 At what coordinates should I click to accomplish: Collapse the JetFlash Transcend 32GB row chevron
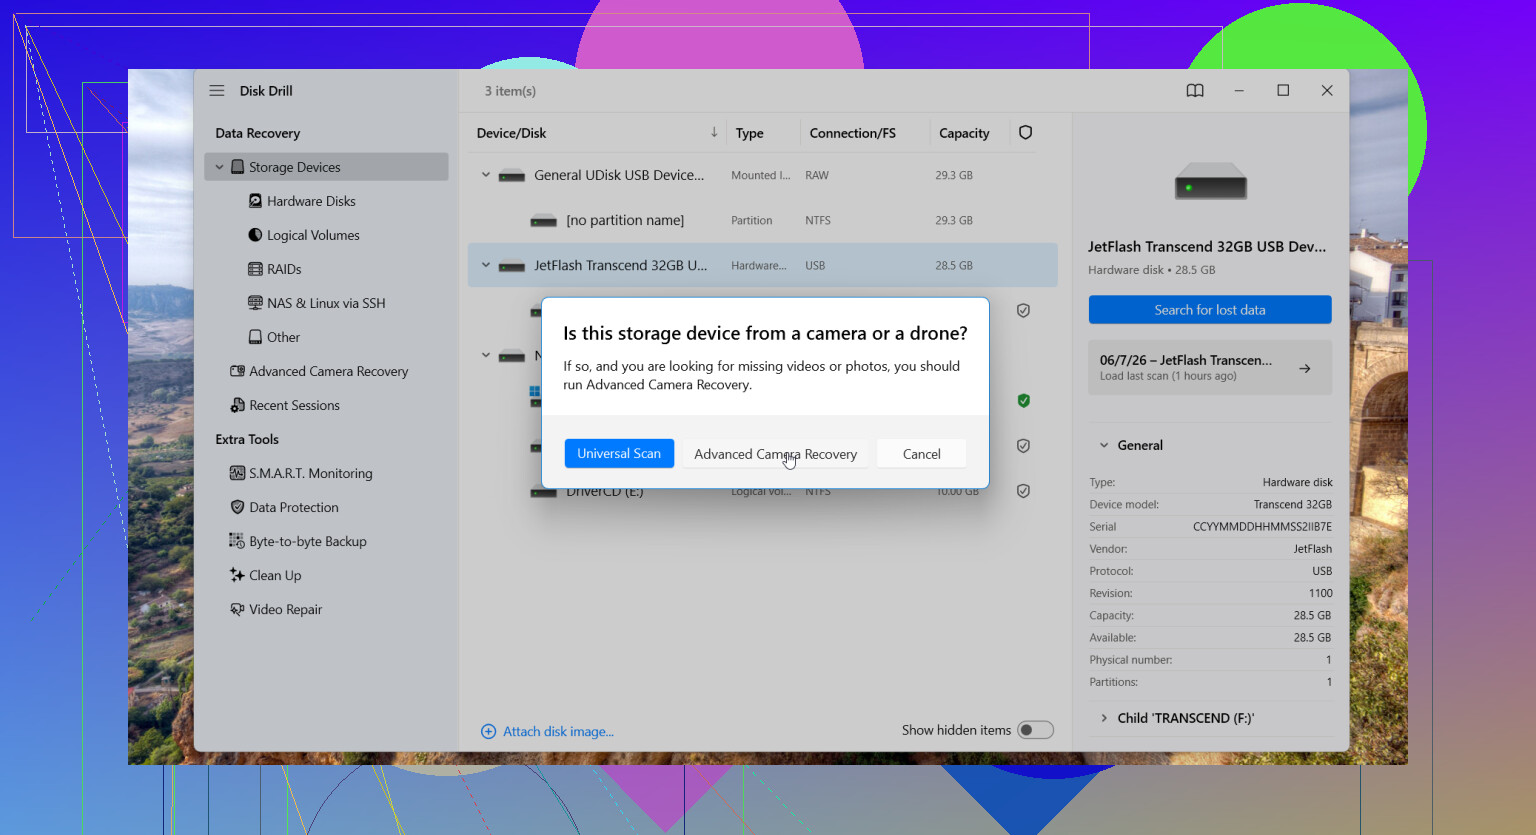(486, 265)
